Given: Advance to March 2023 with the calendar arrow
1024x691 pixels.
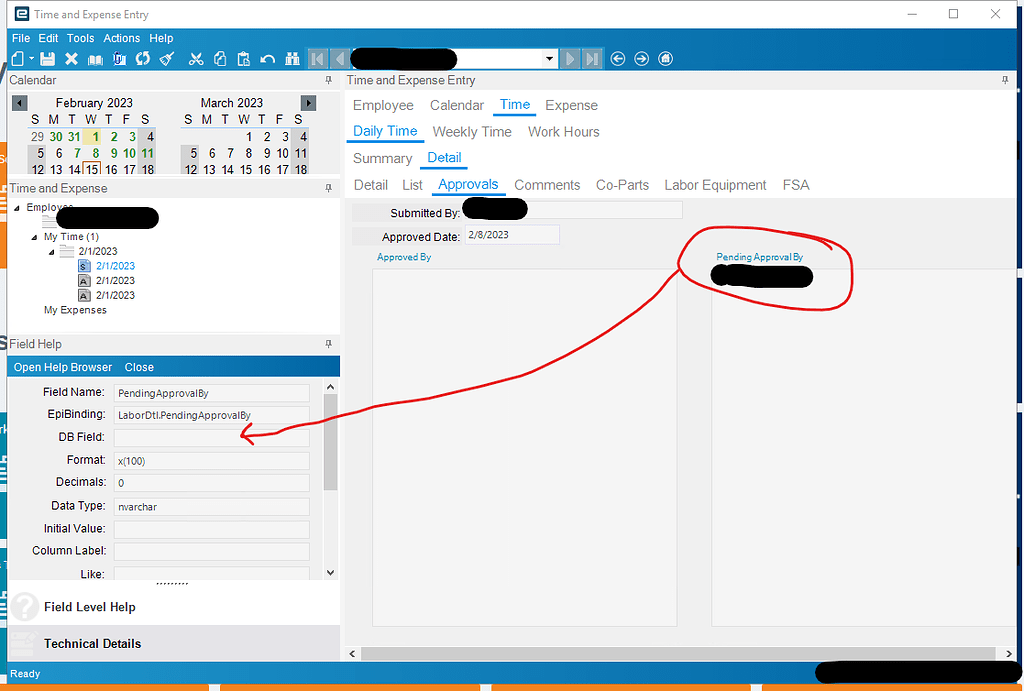Looking at the screenshot, I should tap(308, 102).
